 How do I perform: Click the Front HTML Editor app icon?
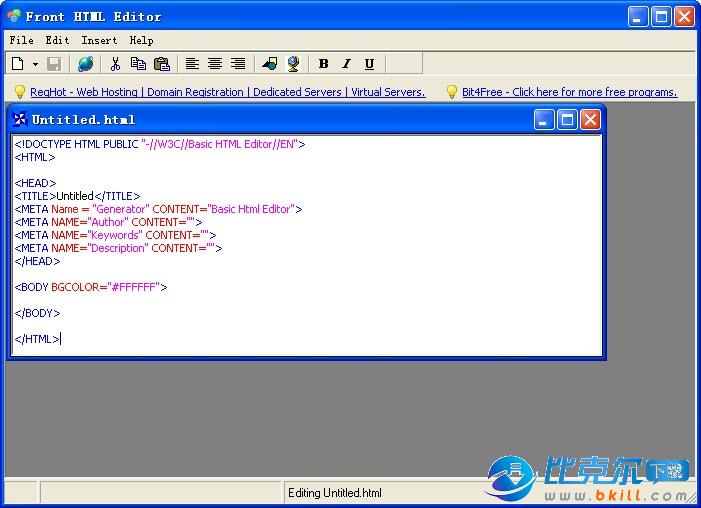14,16
